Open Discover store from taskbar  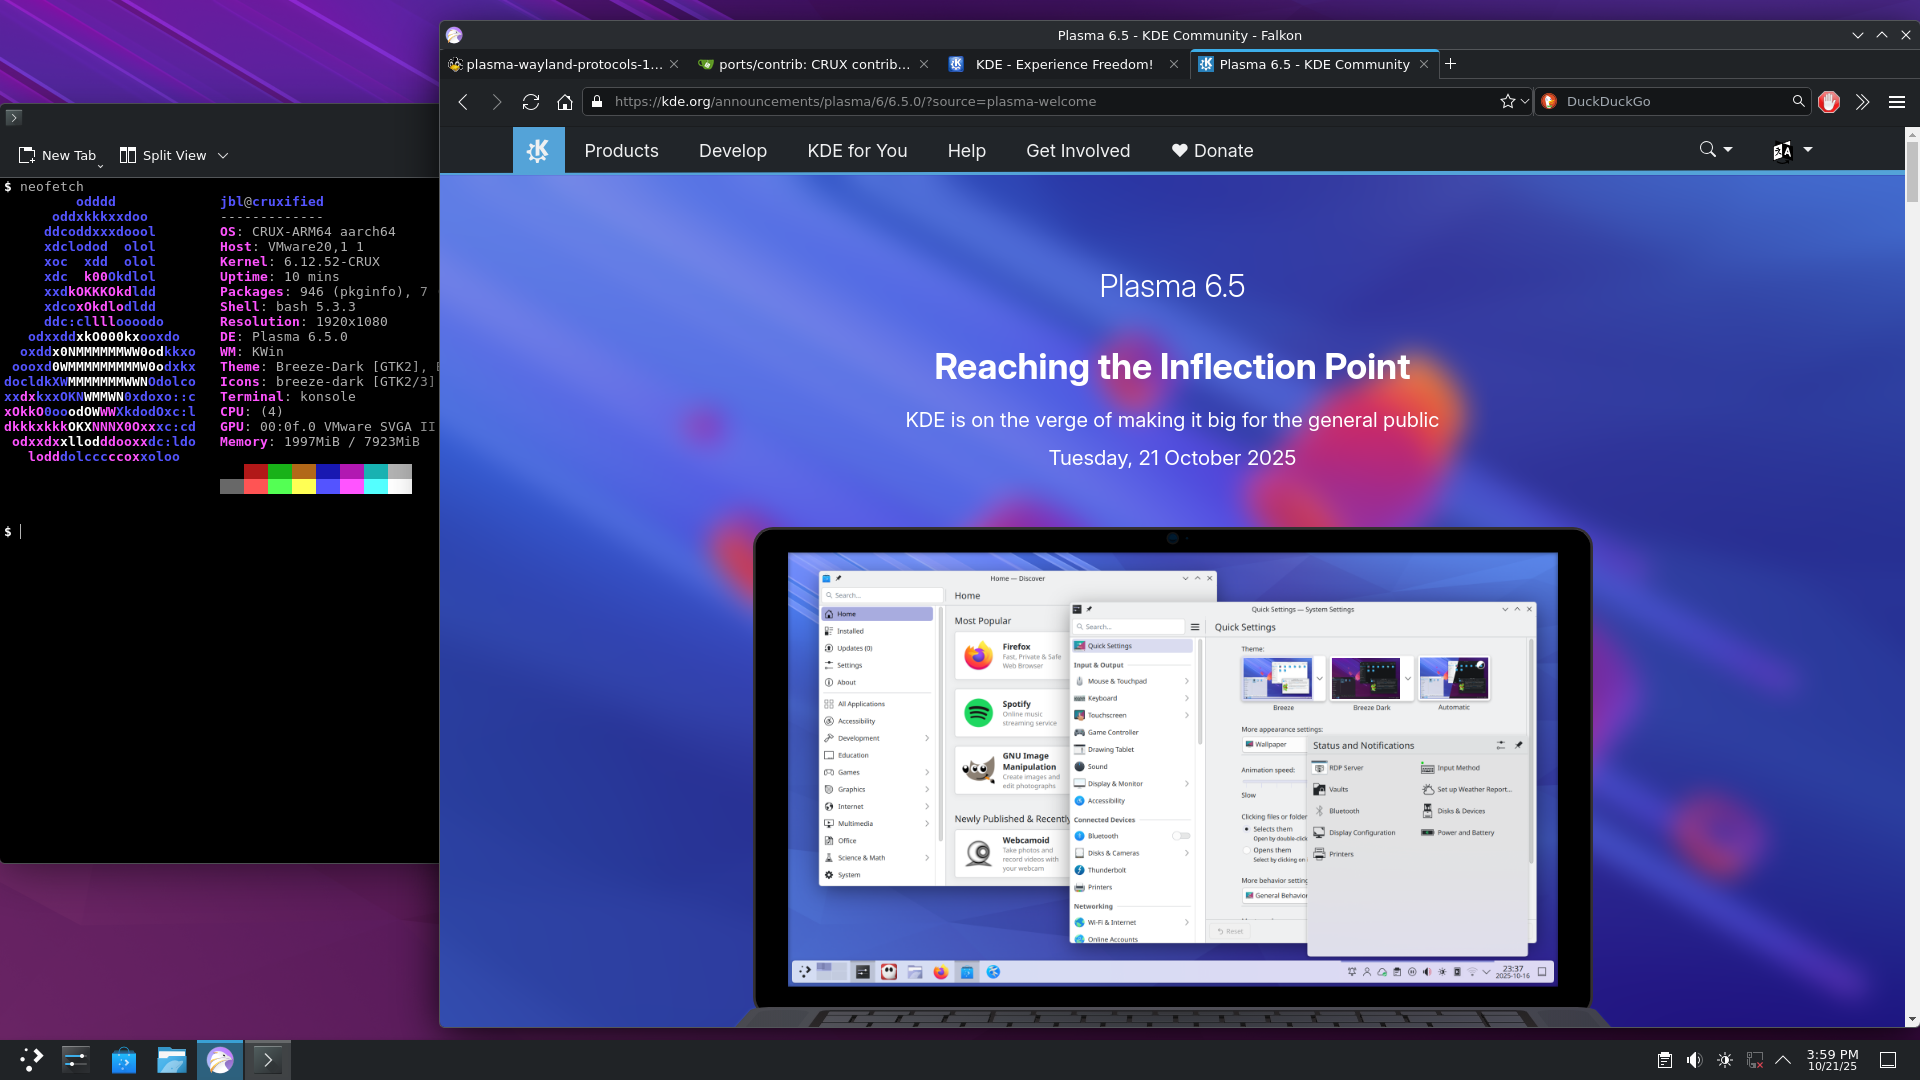pyautogui.click(x=124, y=1060)
